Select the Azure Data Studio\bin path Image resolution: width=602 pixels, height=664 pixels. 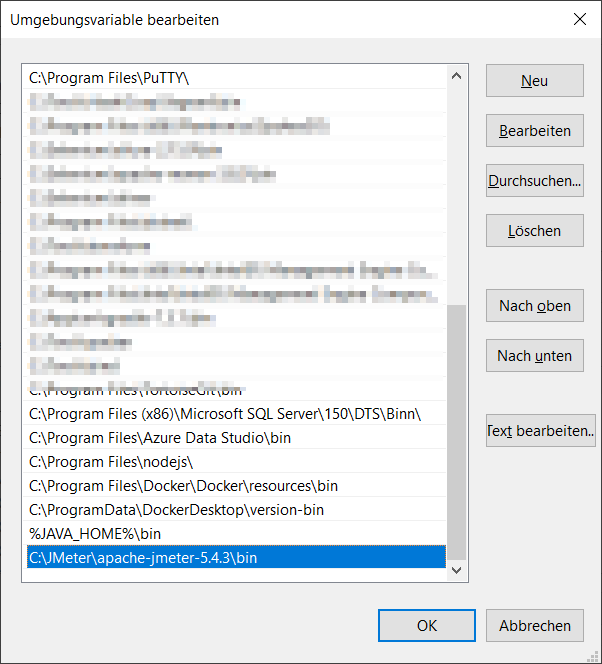click(x=160, y=437)
